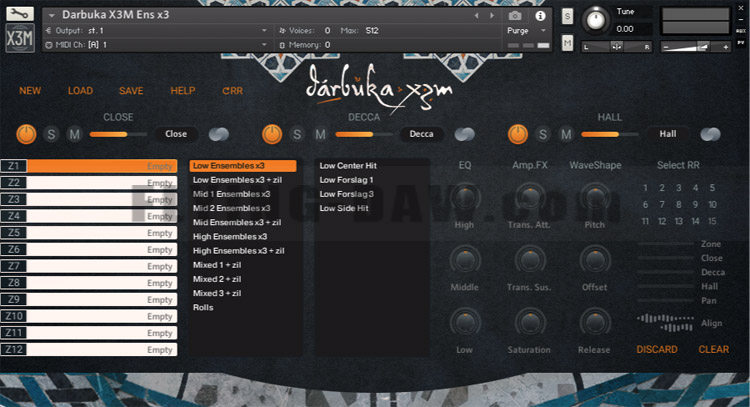The image size is (750, 407).
Task: Choose Low Forslag 1 articulation
Action: click(346, 180)
